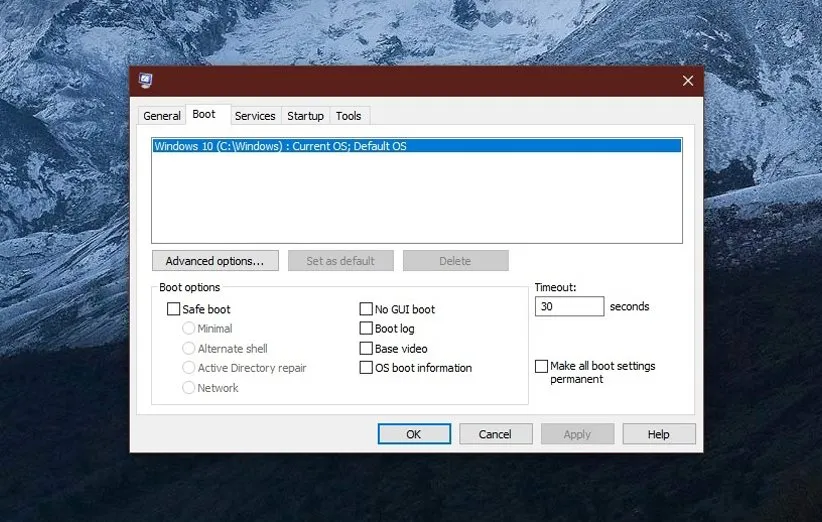Enable the Safe boot checkbox
Image resolution: width=822 pixels, height=522 pixels.
(174, 310)
